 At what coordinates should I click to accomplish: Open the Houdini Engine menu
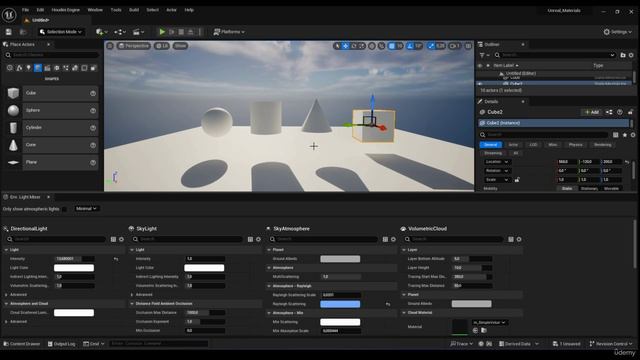click(x=66, y=10)
